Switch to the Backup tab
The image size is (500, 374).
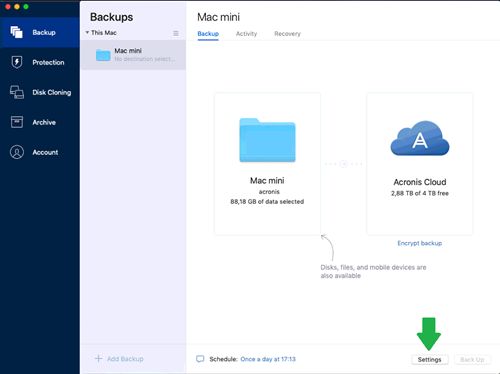tap(208, 34)
